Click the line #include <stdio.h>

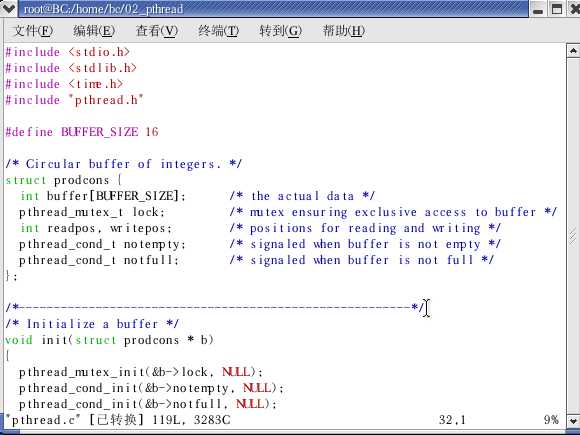click(x=68, y=52)
